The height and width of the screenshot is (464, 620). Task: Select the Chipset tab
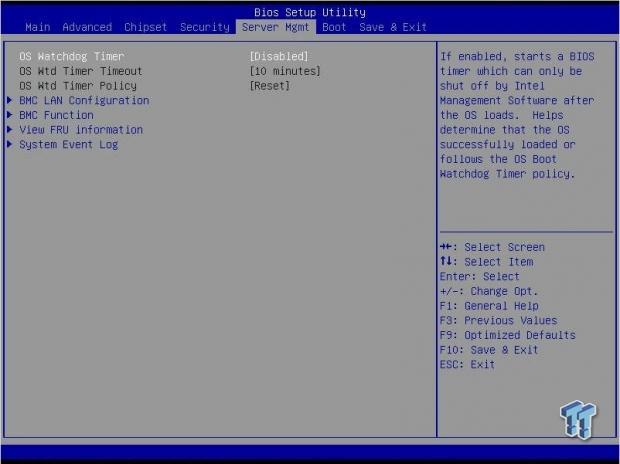point(146,27)
